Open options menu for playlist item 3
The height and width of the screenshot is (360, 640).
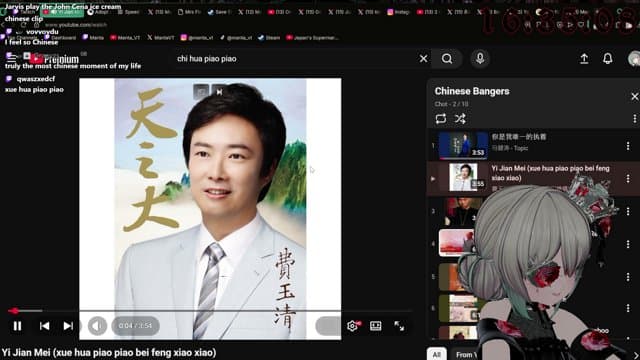tap(628, 211)
